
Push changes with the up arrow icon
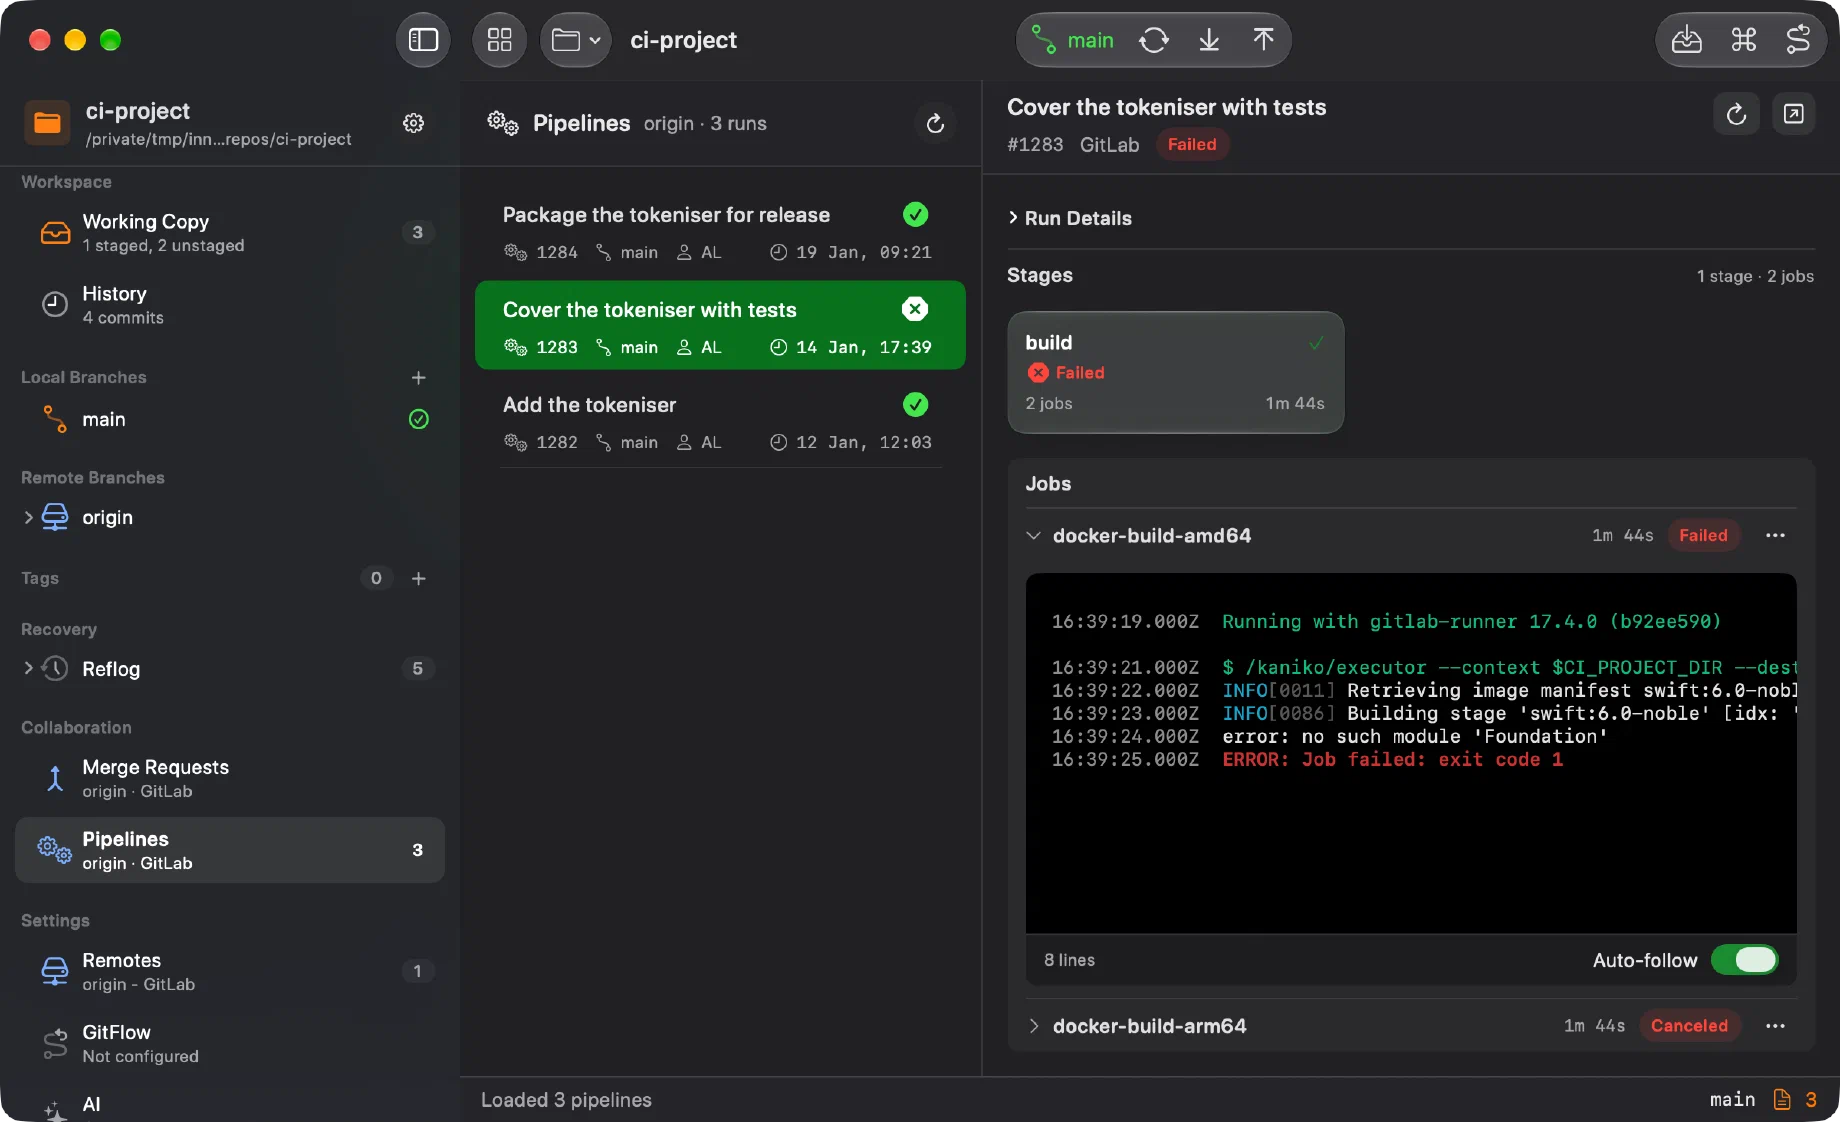click(1263, 40)
